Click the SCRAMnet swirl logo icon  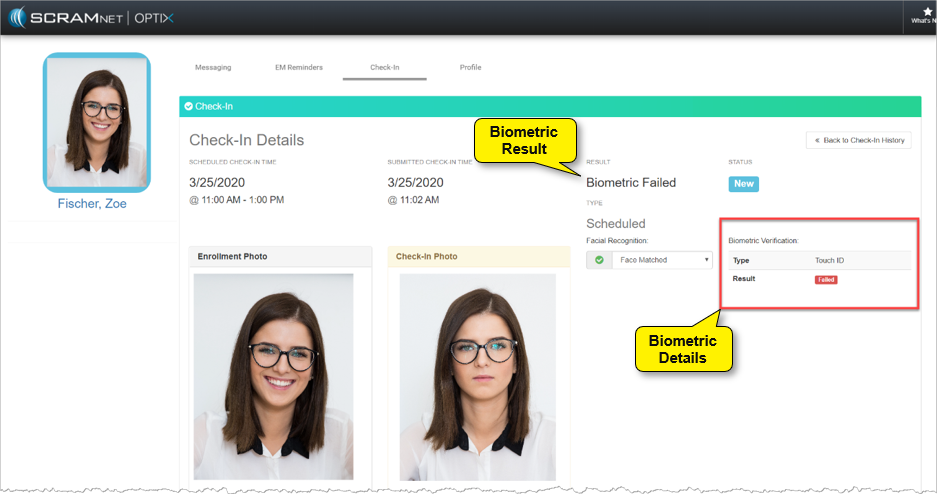click(x=19, y=18)
